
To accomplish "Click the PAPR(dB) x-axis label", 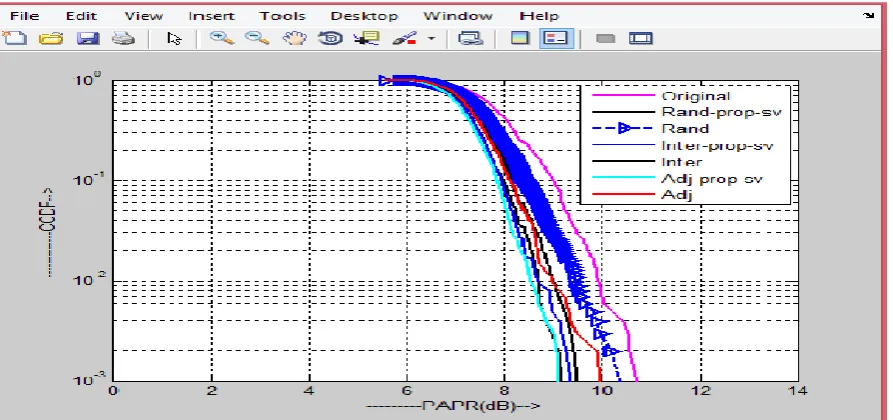I will pos(452,406).
